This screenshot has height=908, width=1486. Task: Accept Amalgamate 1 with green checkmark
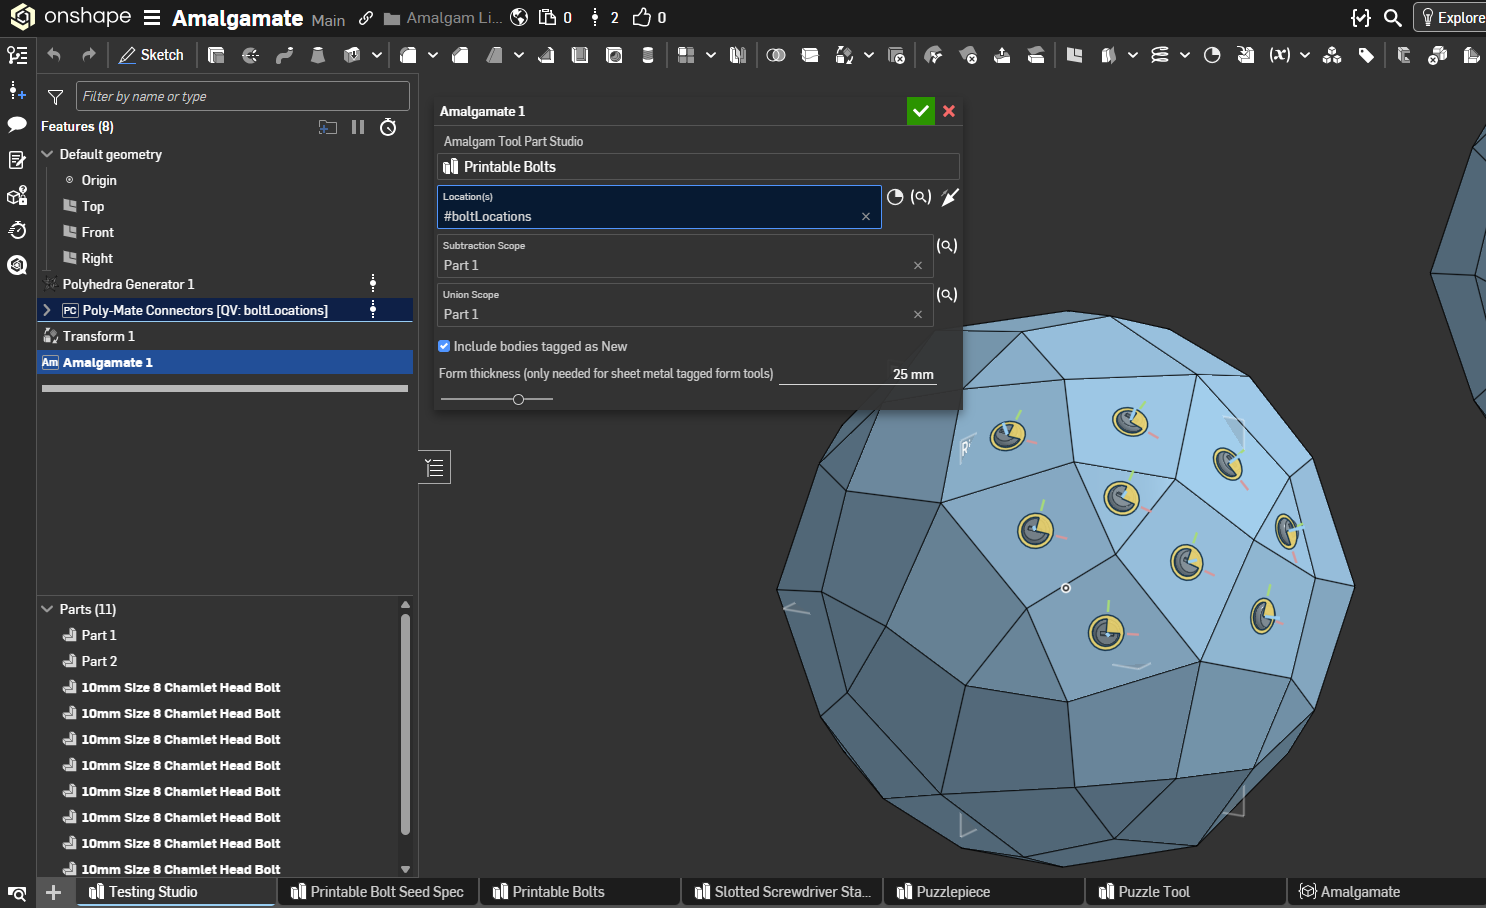(920, 111)
